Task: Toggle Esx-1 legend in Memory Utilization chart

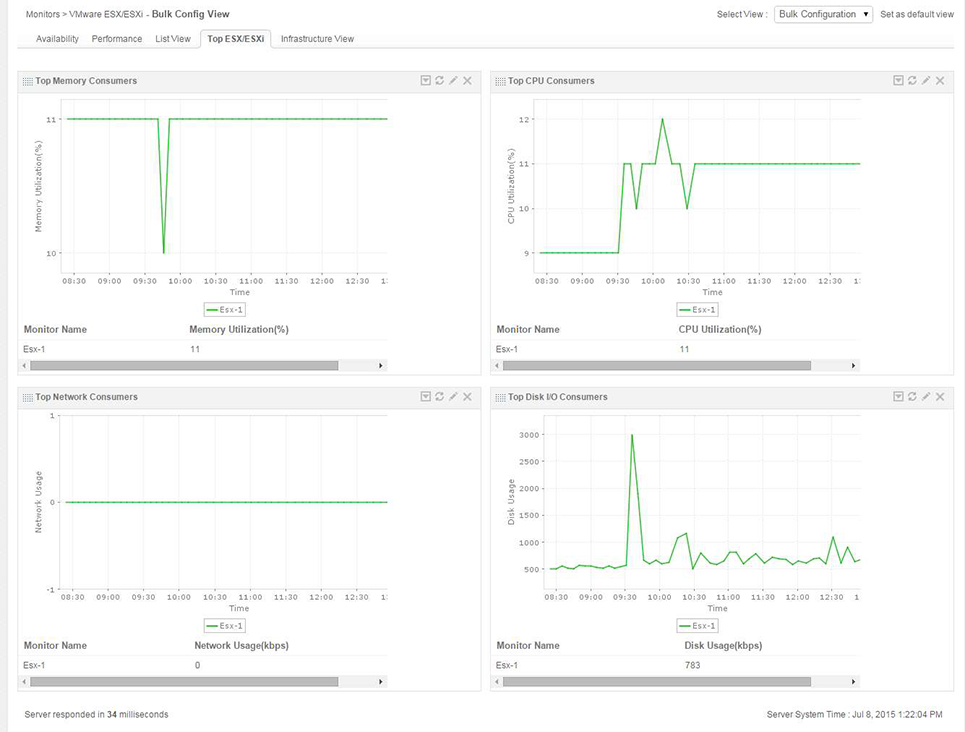Action: click(x=225, y=310)
